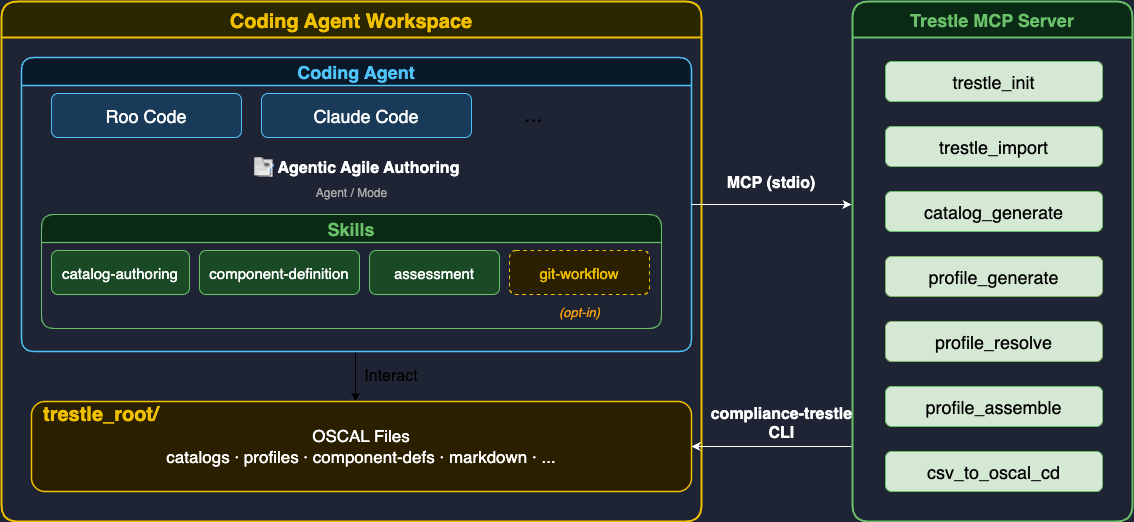
Task: Click the csv_to_oscal_cd tool box
Action: [993, 472]
